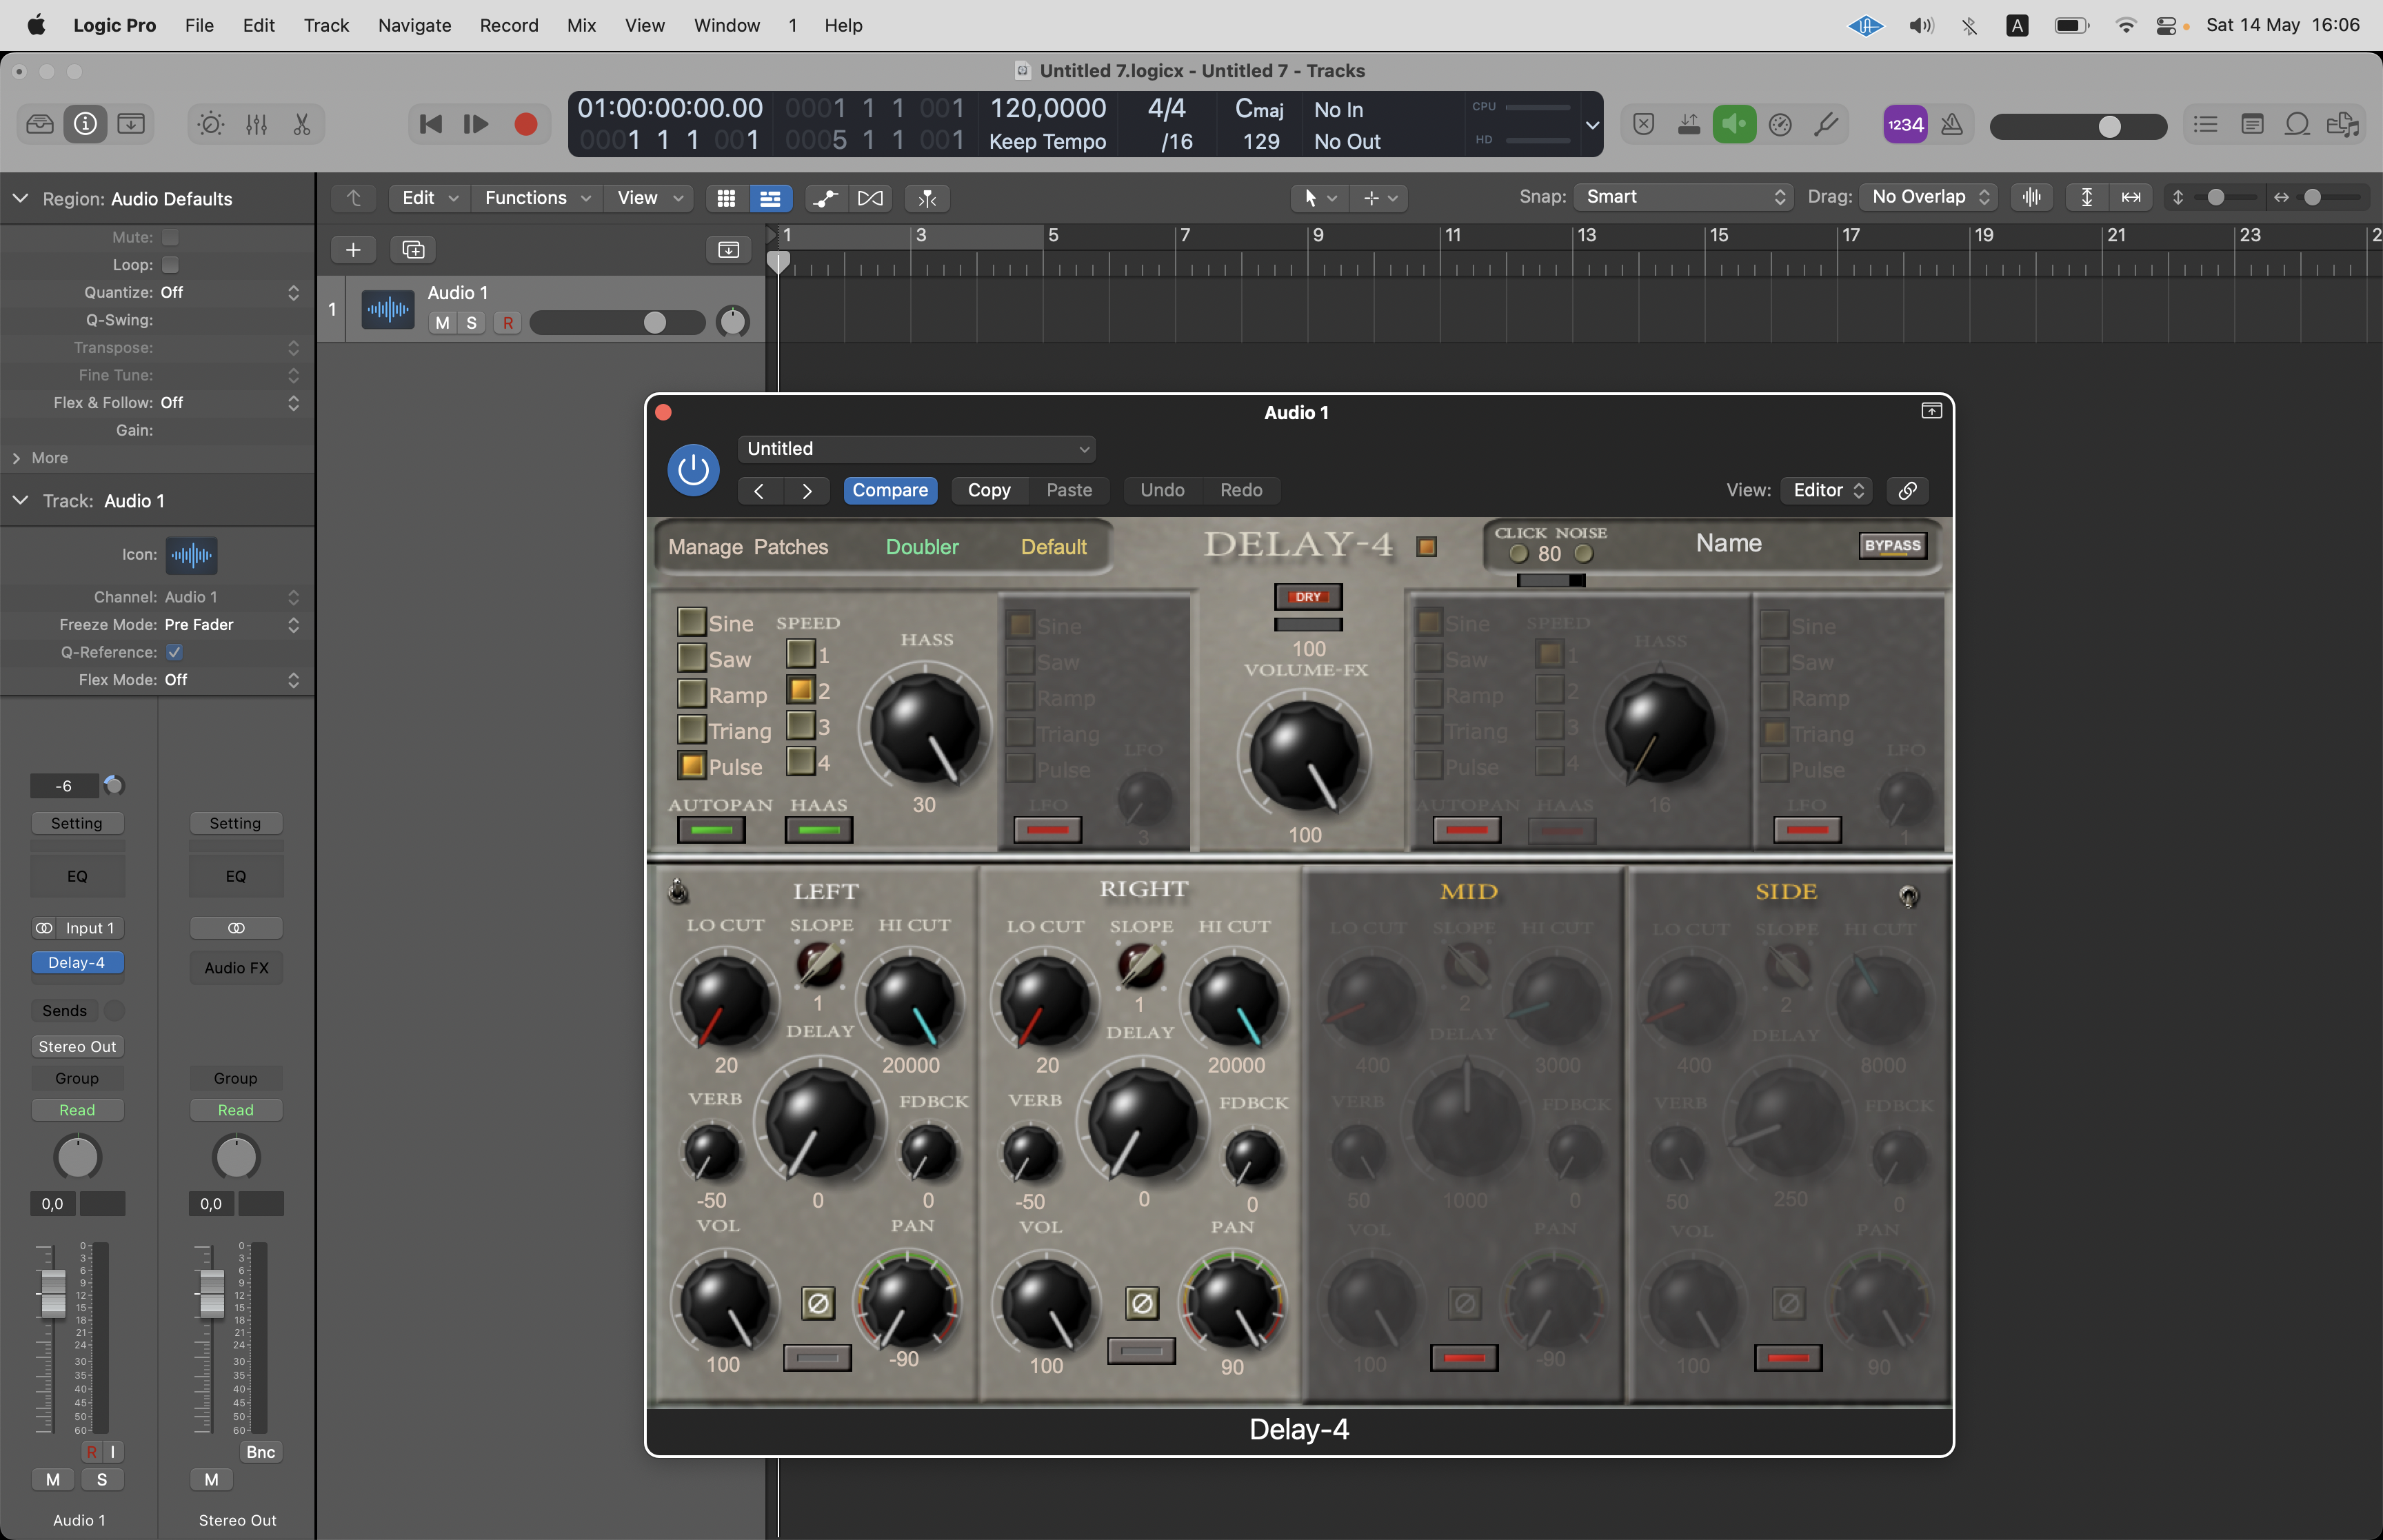Enable the Pulse waveform checkbox

691,766
